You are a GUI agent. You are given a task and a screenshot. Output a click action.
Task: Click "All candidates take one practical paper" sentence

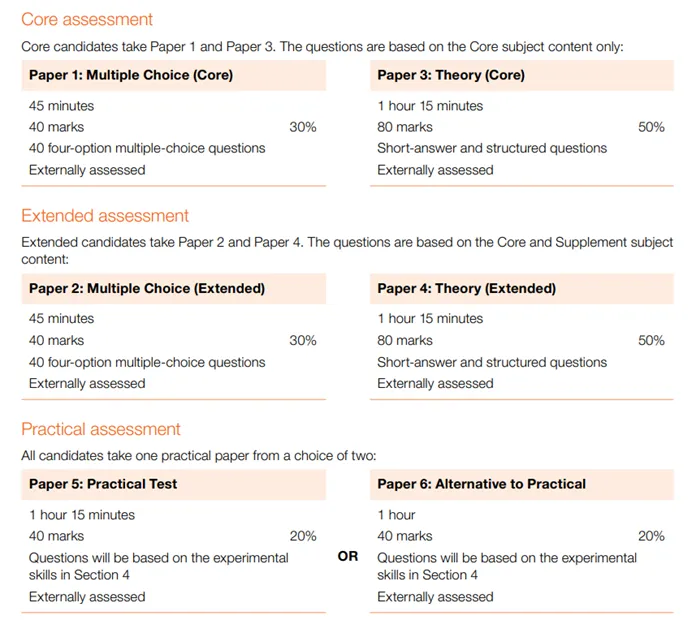[199, 456]
